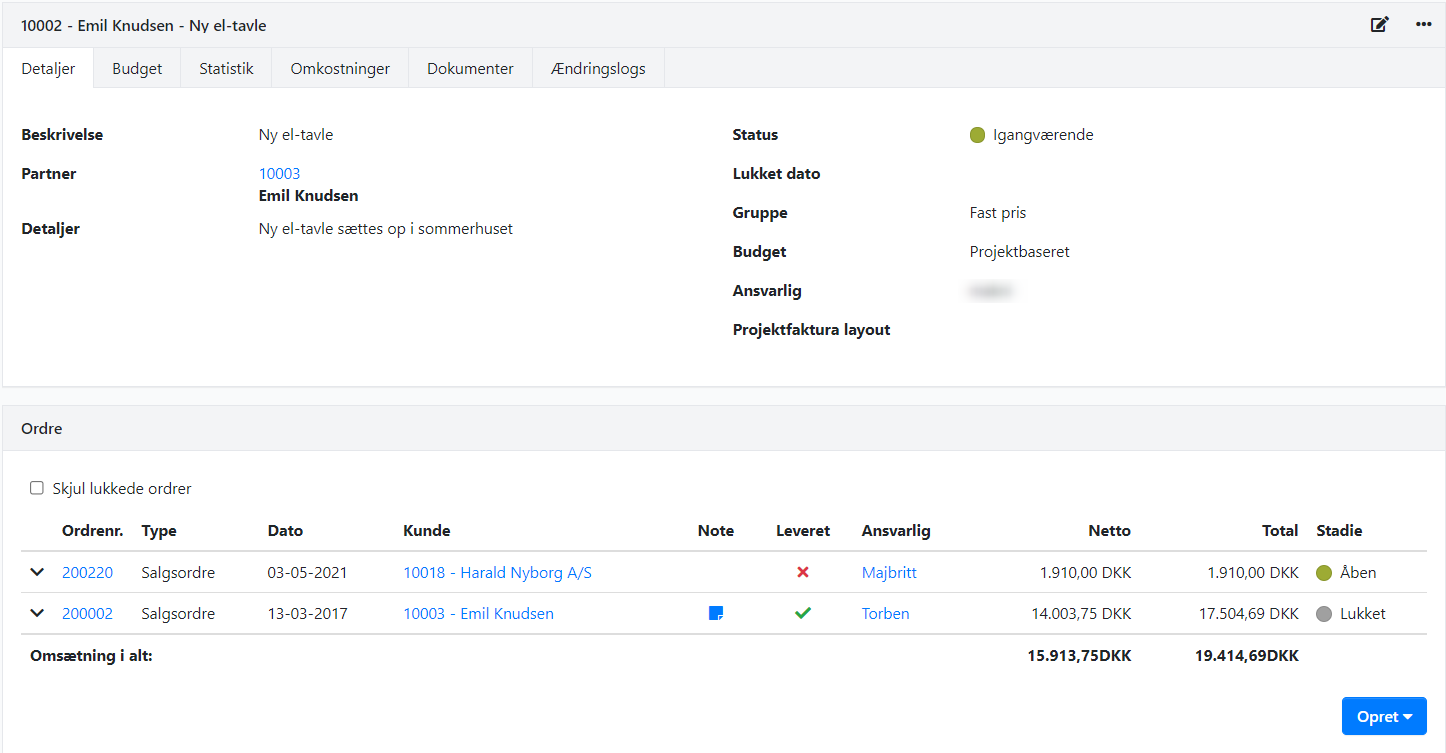Click the green checkmark delivered icon
Image resolution: width=1446 pixels, height=753 pixels.
[802, 613]
